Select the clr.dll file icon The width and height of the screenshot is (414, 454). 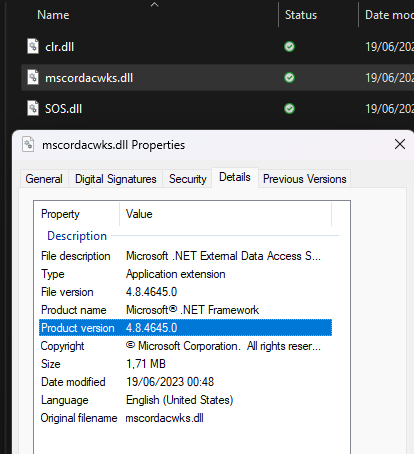click(33, 46)
